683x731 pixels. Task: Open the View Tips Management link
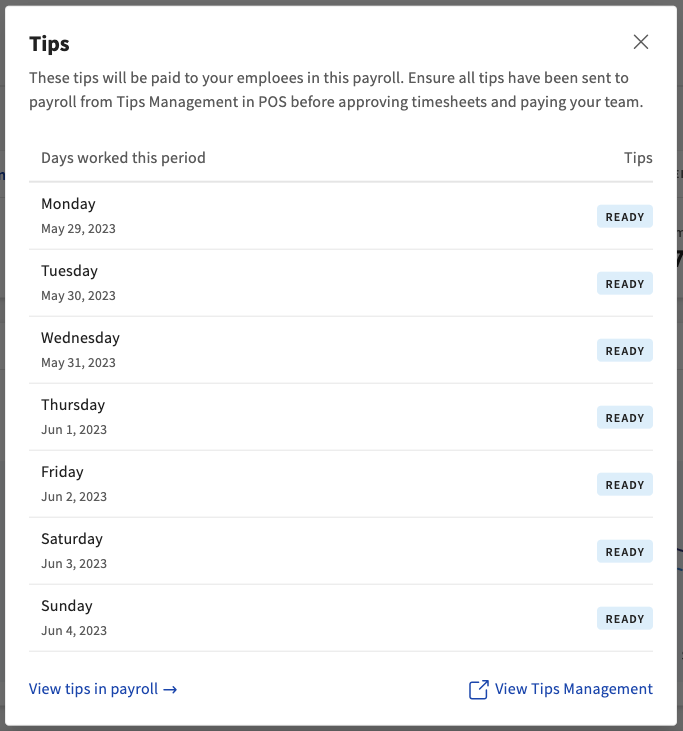coord(573,689)
